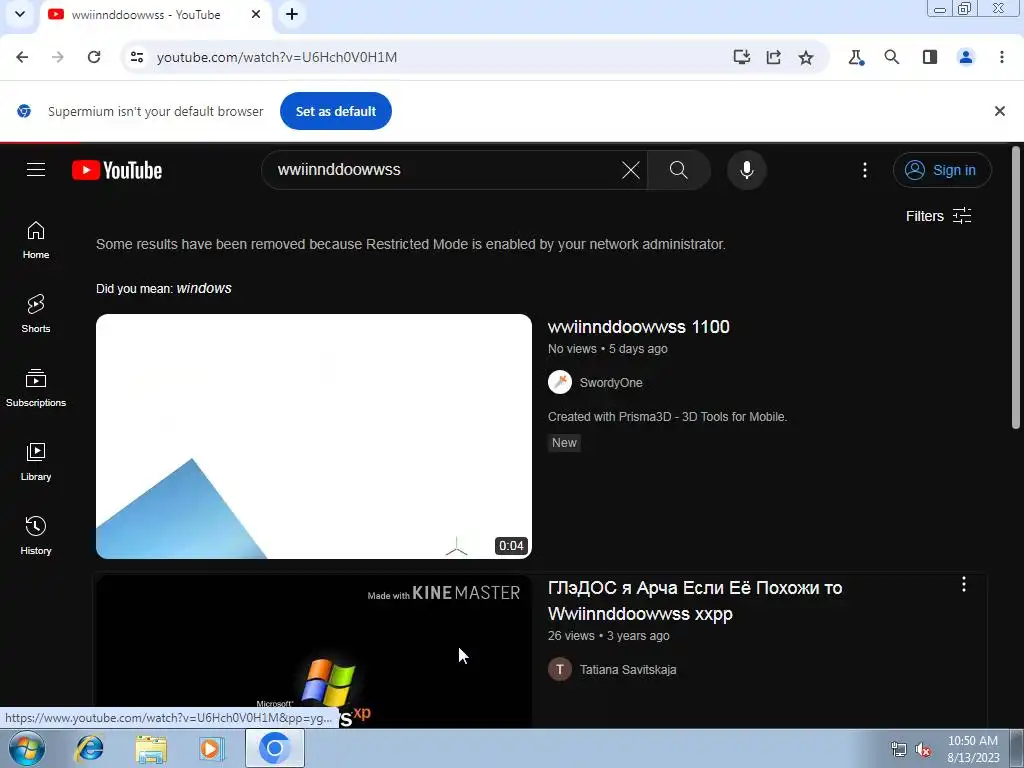
Task: Install YouTube app icon in address bar
Action: (x=741, y=57)
